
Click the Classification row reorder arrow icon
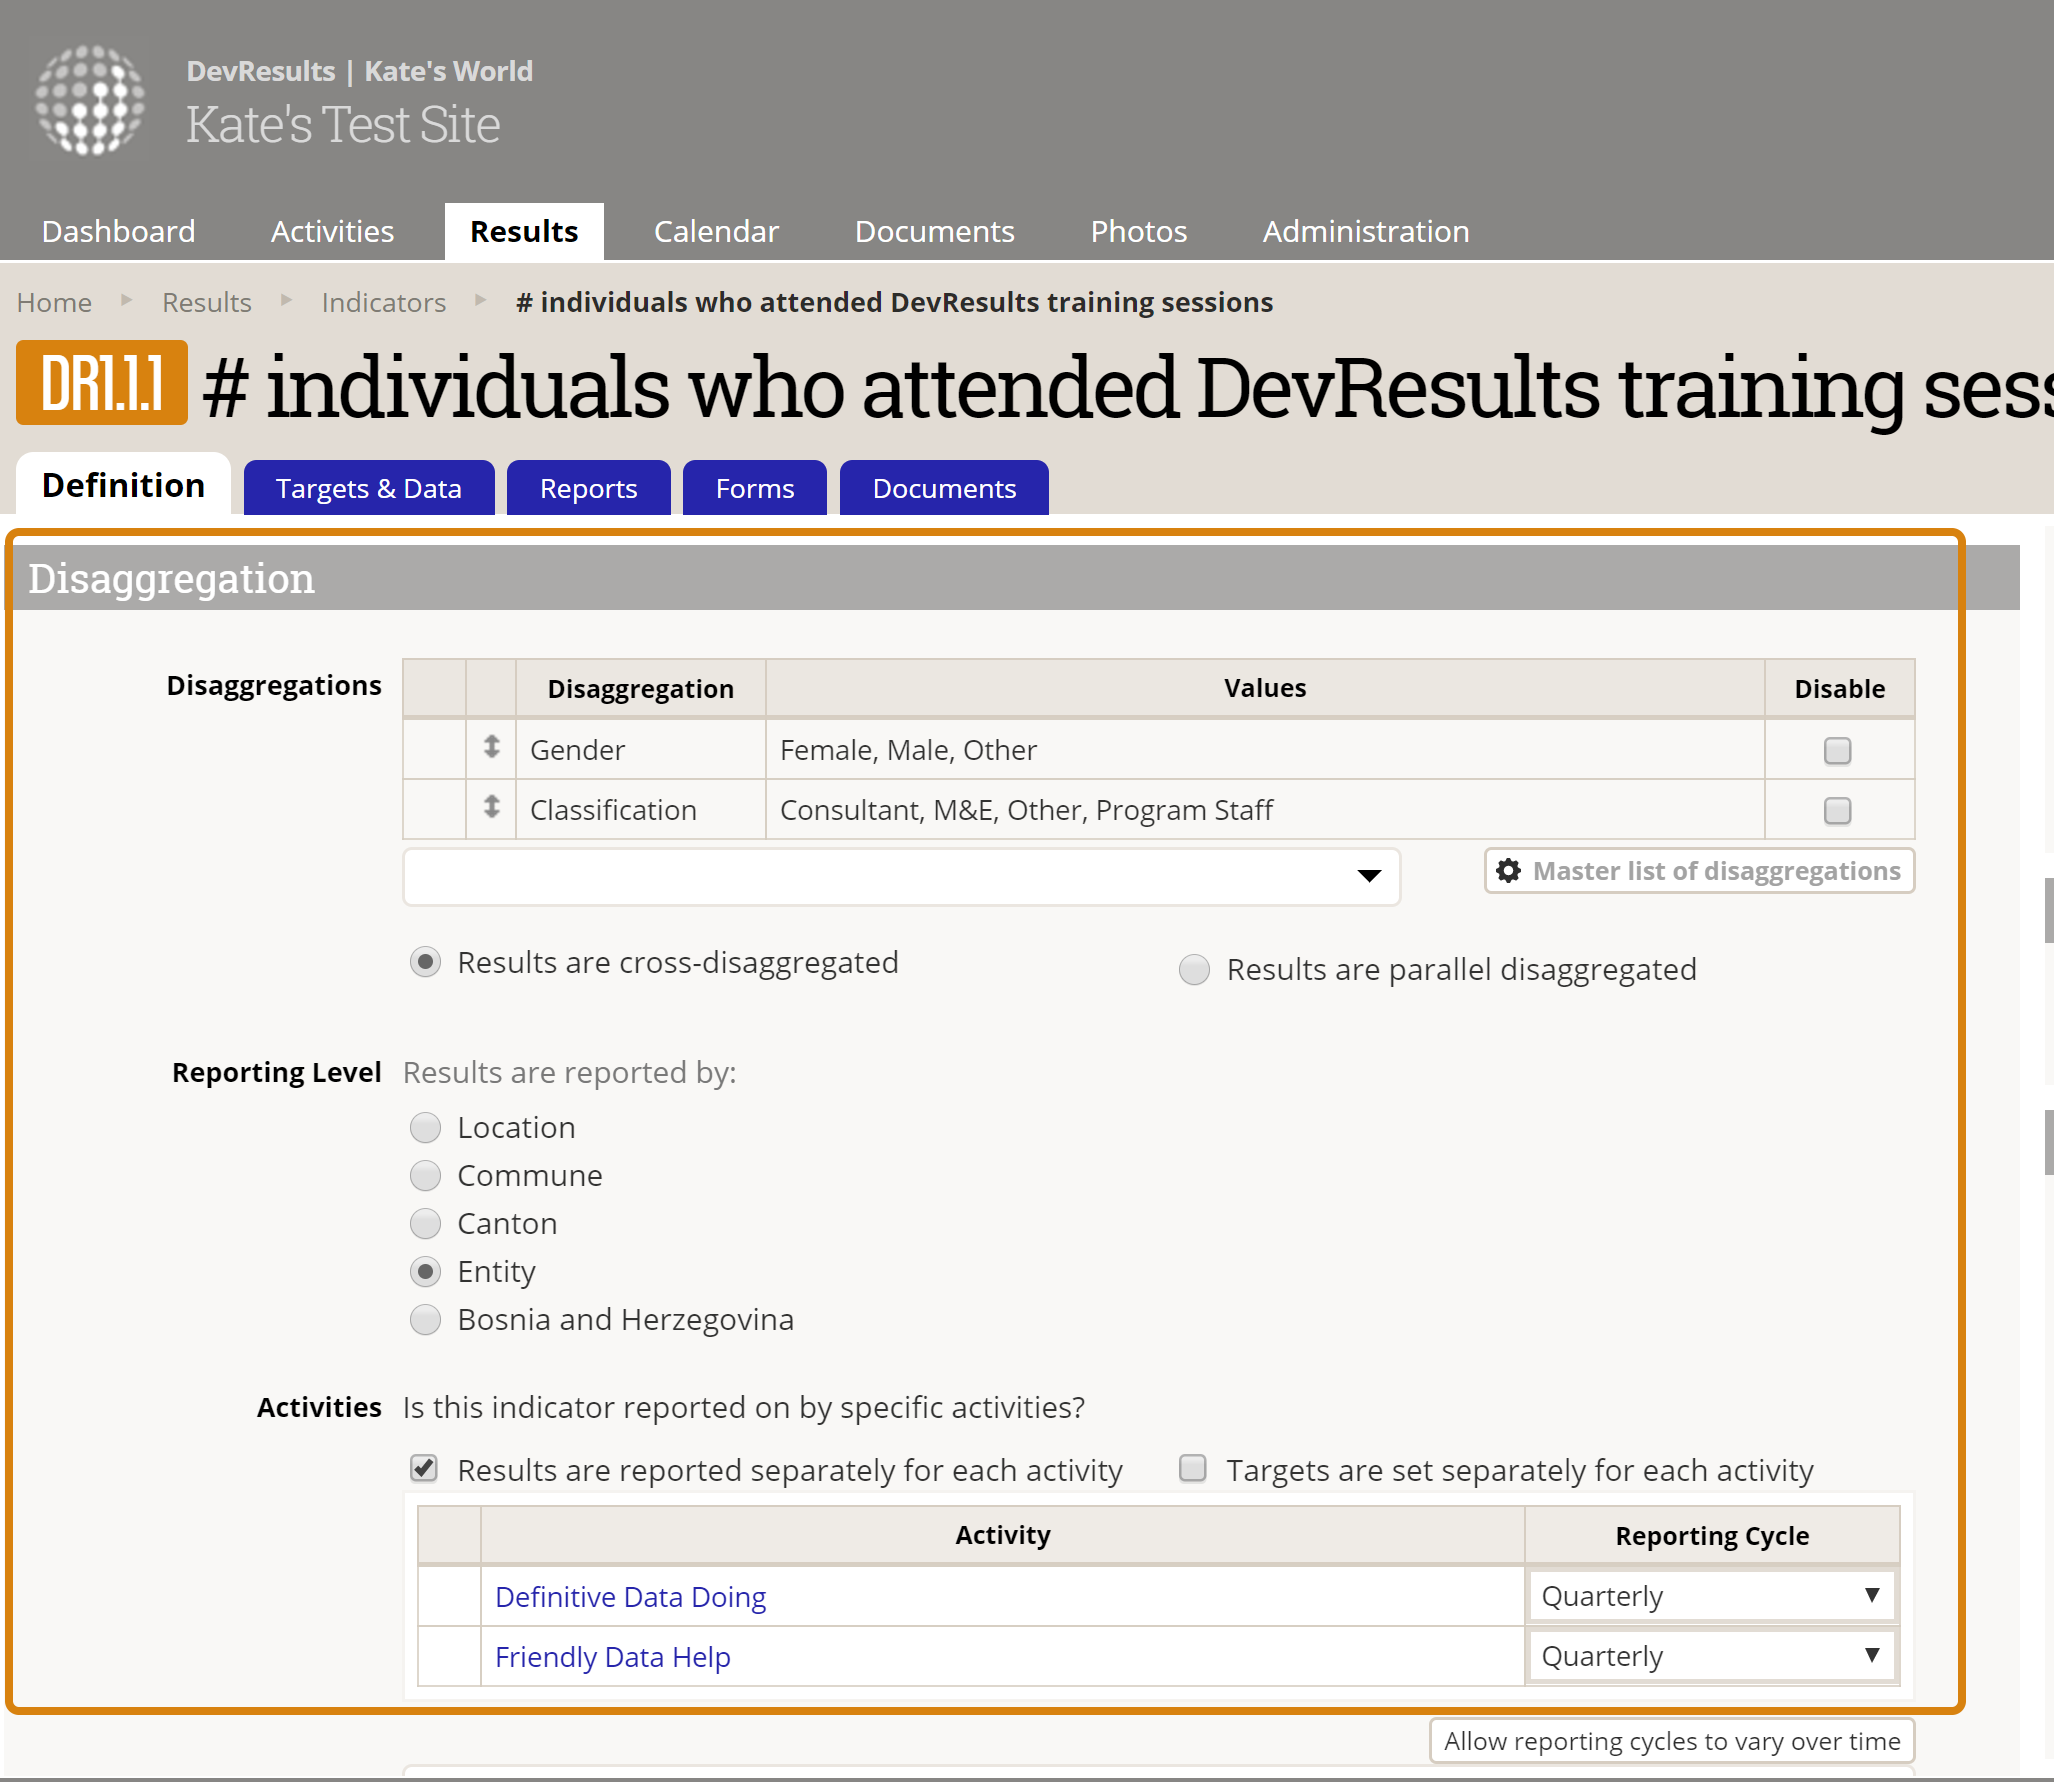(x=491, y=807)
